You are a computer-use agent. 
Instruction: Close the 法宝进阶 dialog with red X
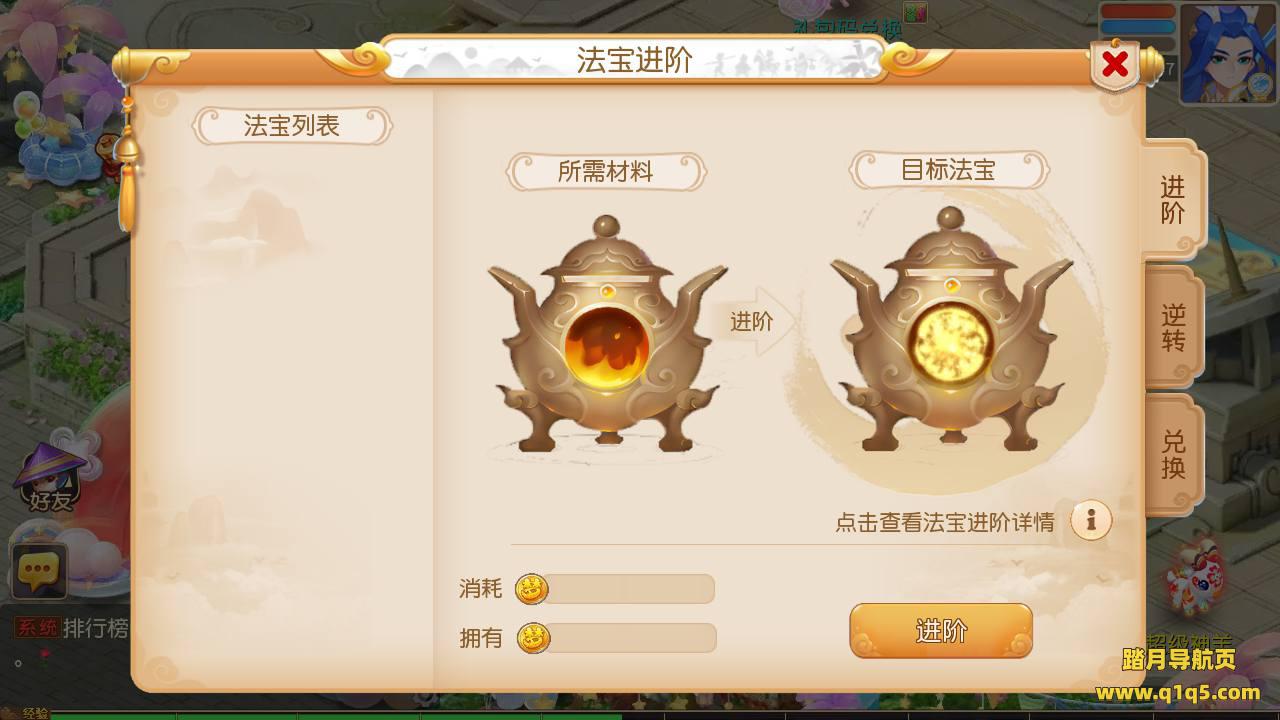(1115, 66)
